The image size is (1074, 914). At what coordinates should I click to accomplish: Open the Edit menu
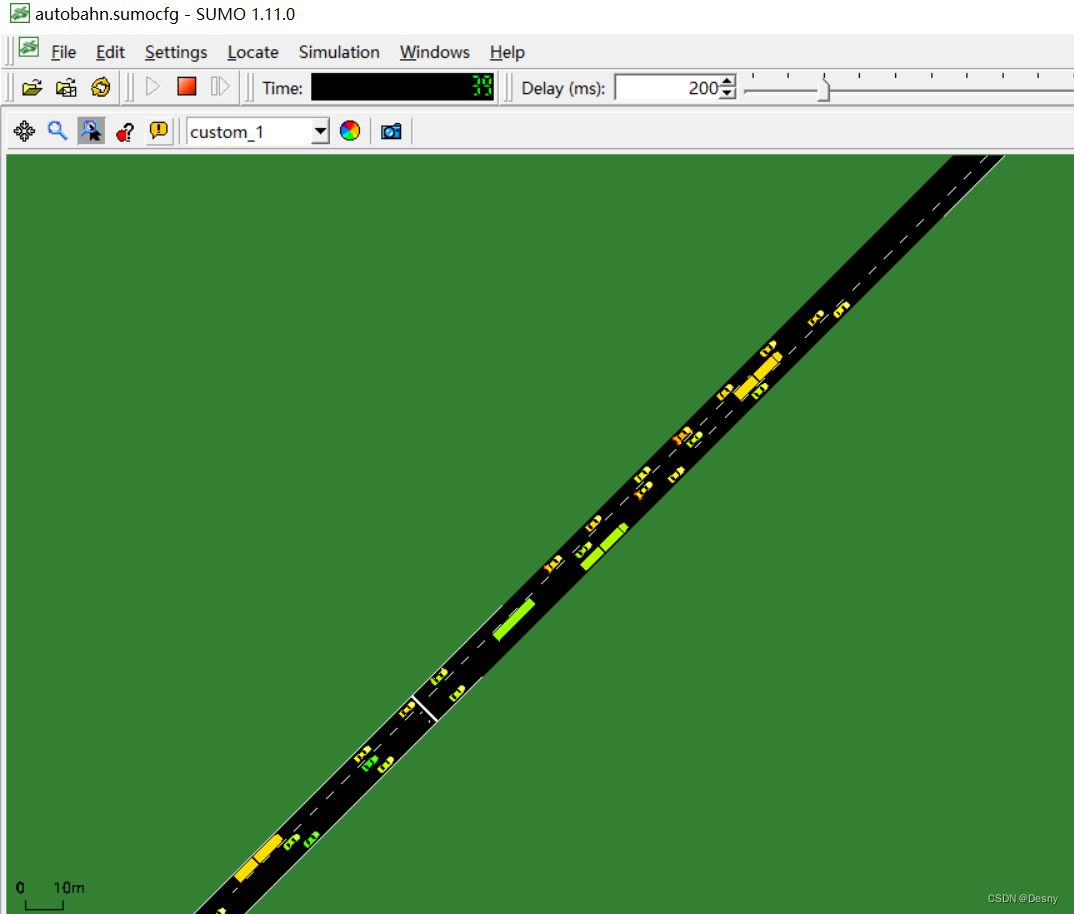(110, 53)
